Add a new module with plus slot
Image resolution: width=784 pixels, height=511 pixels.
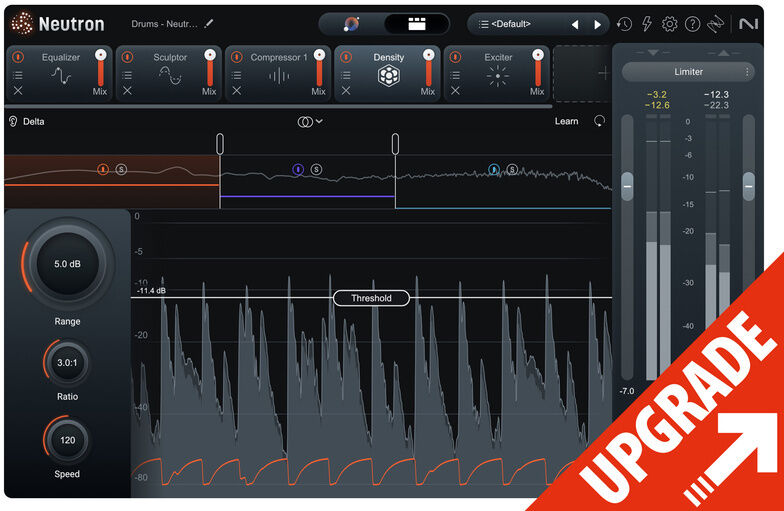click(603, 74)
